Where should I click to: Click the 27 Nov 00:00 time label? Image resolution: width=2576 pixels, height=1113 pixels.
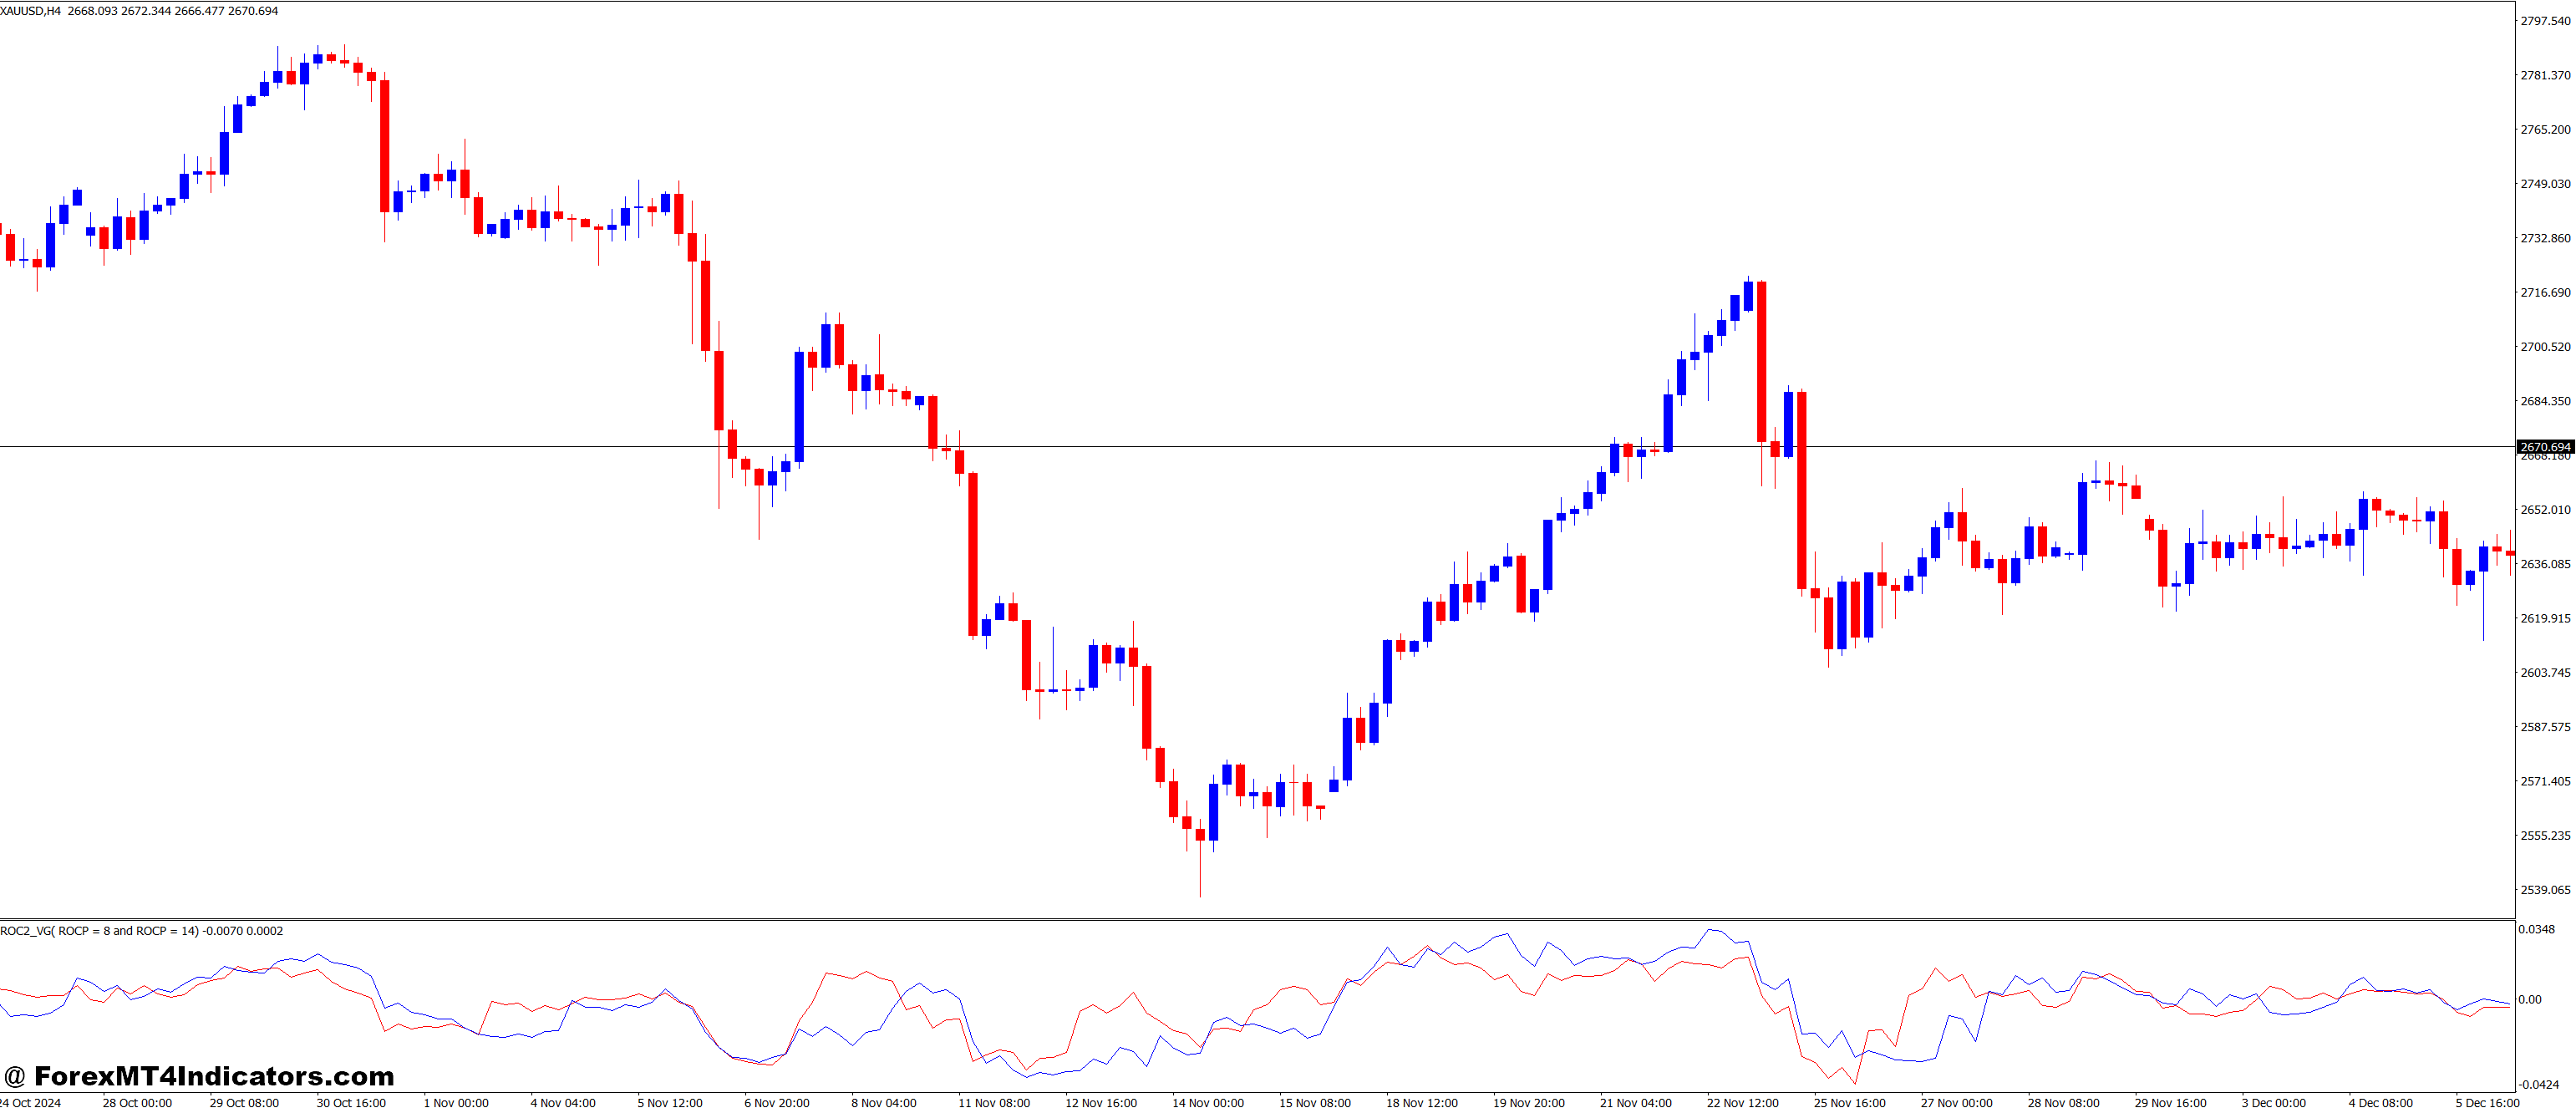click(x=1956, y=1103)
